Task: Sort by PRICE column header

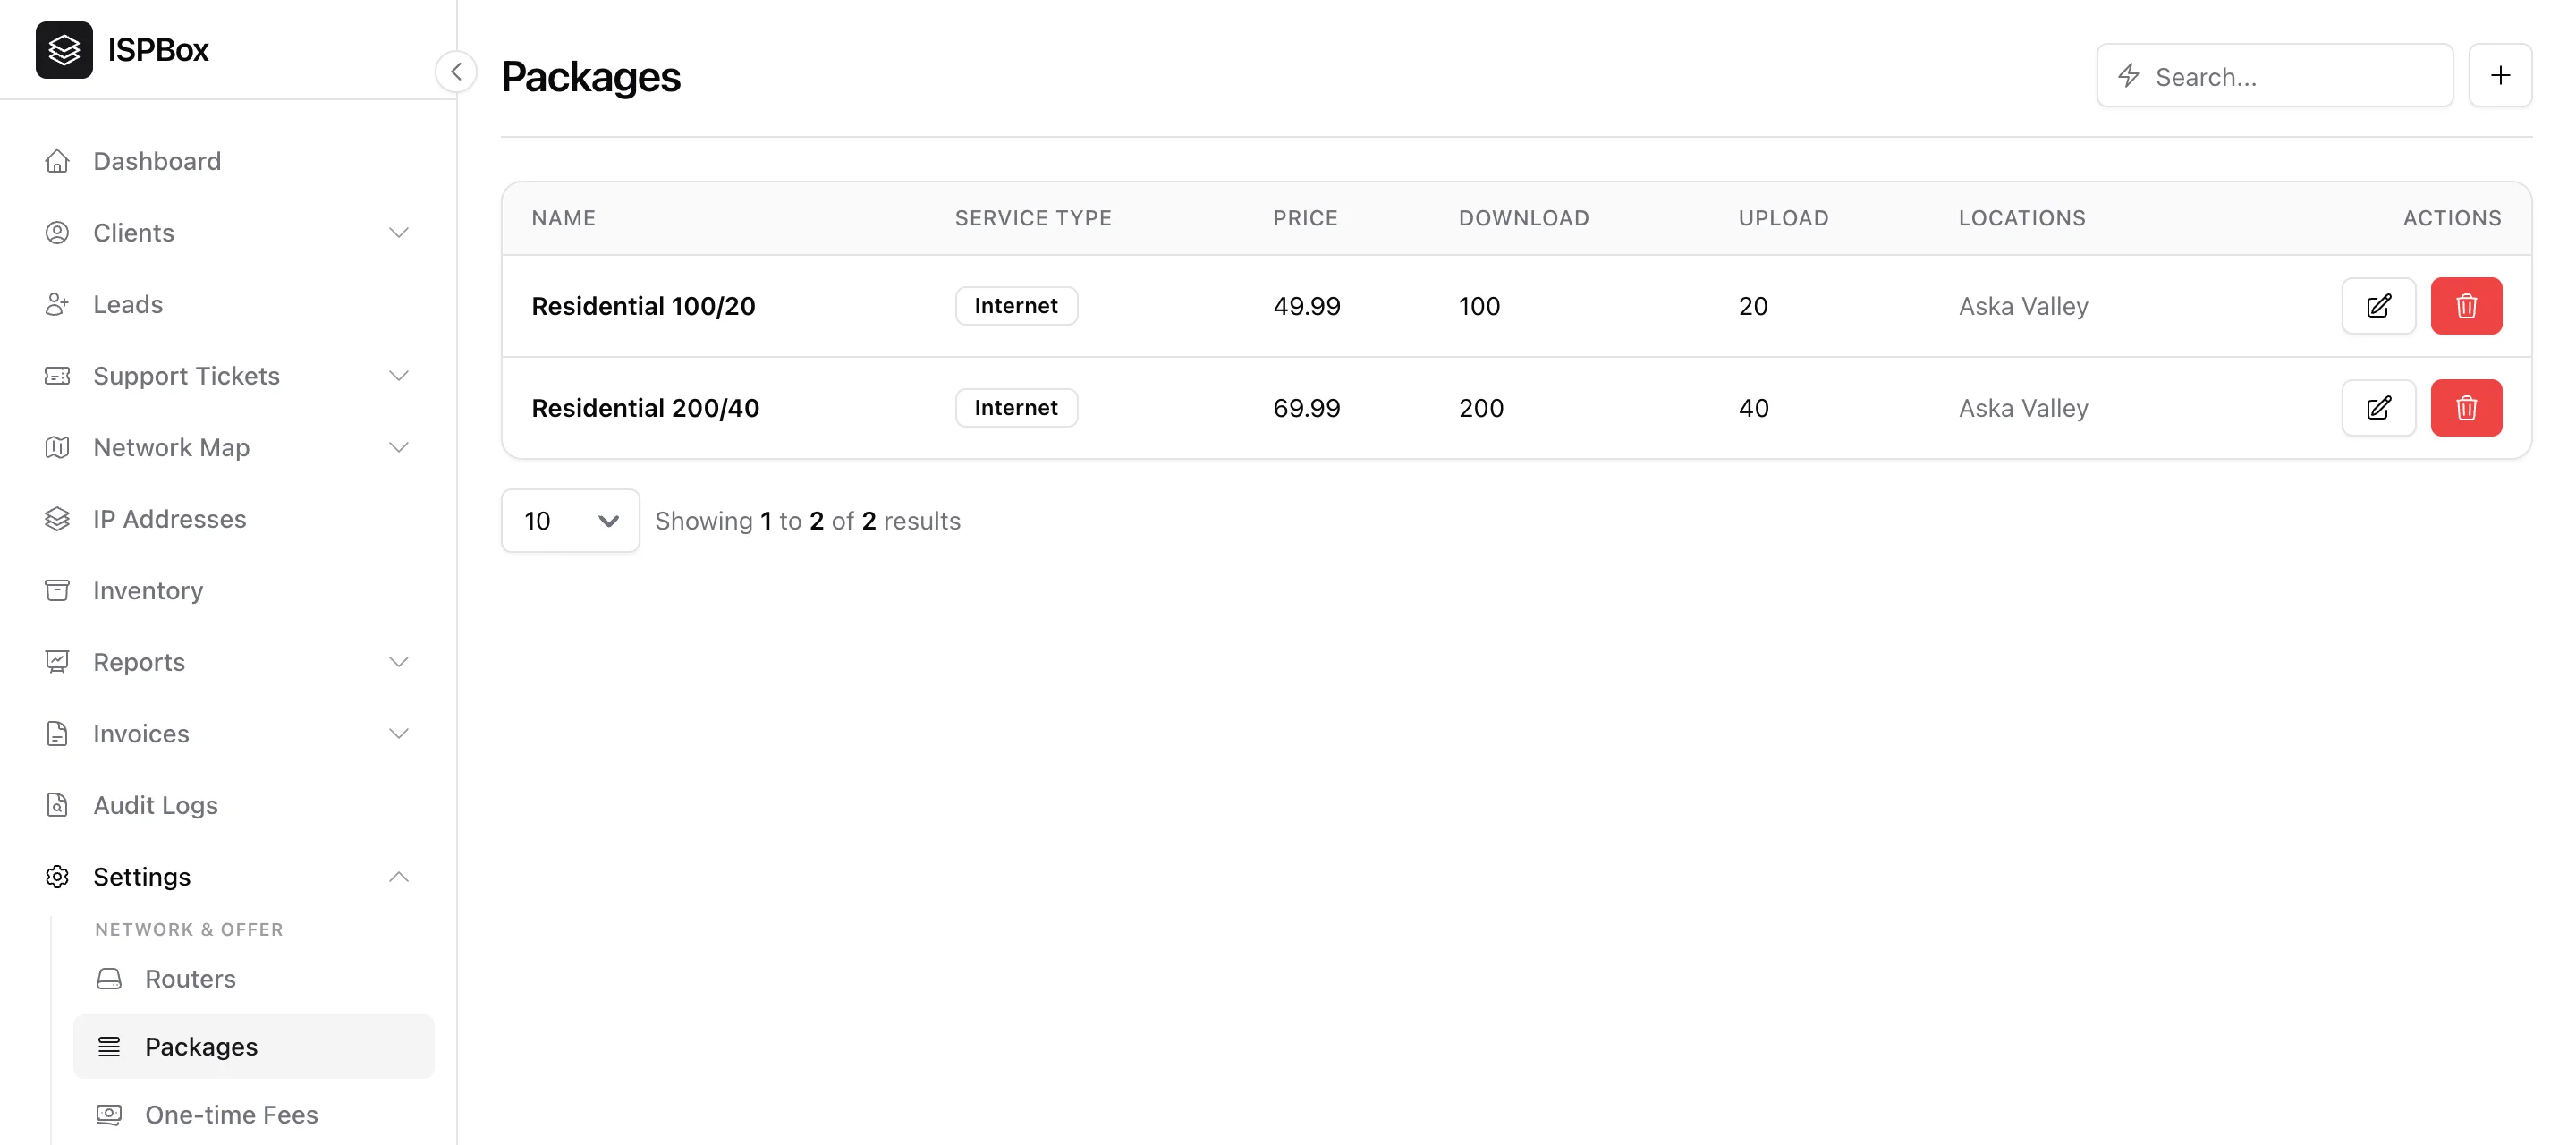Action: point(1305,218)
